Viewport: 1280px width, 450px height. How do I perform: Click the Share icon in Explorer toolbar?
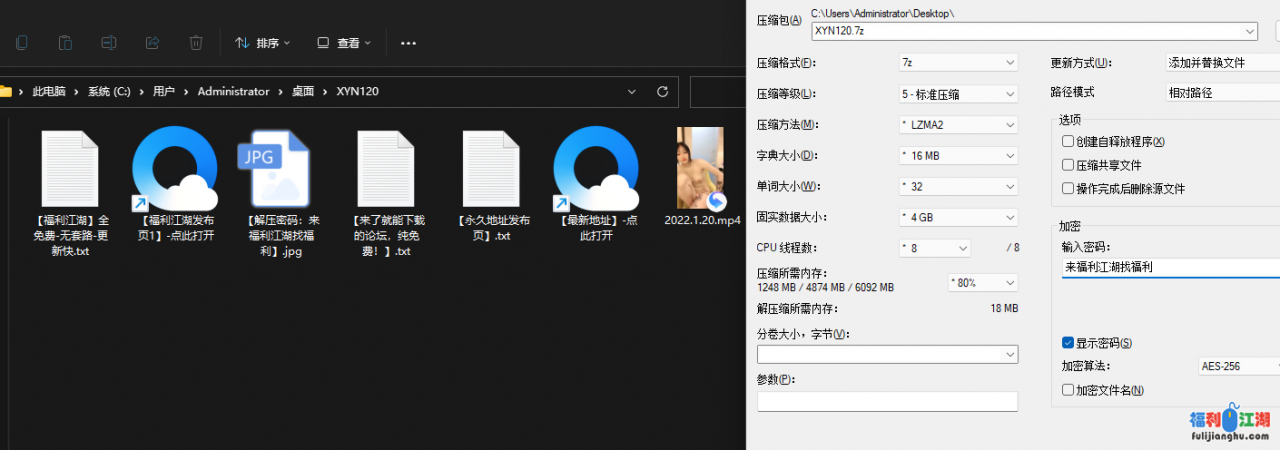pos(153,43)
